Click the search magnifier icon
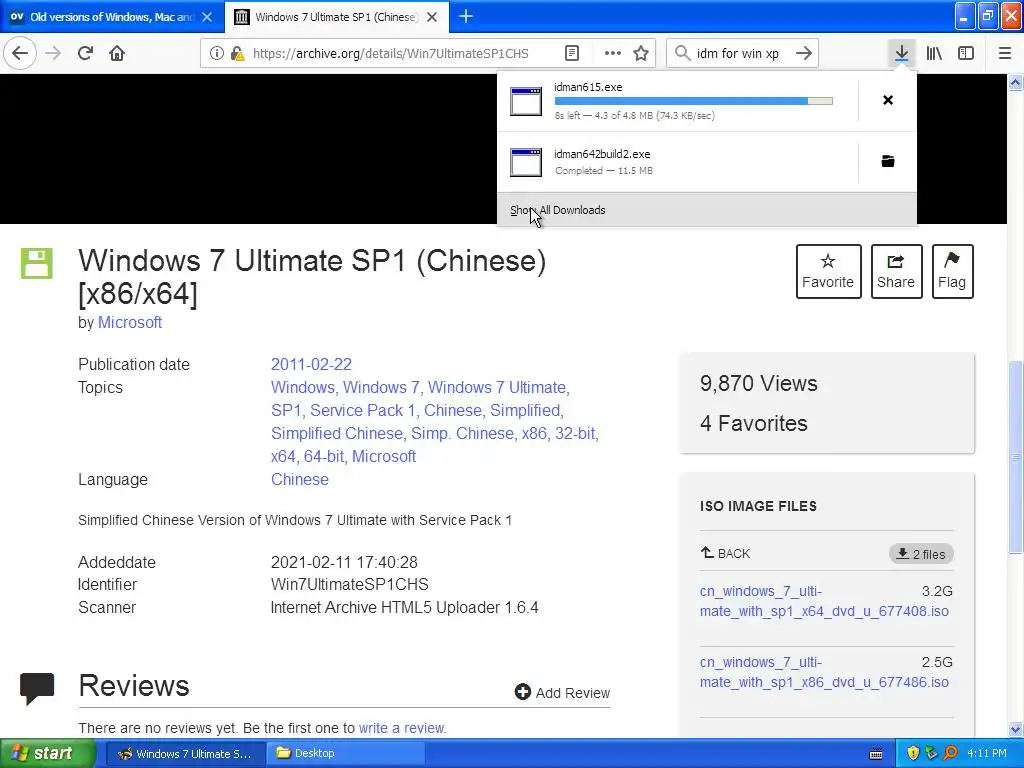 [682, 53]
